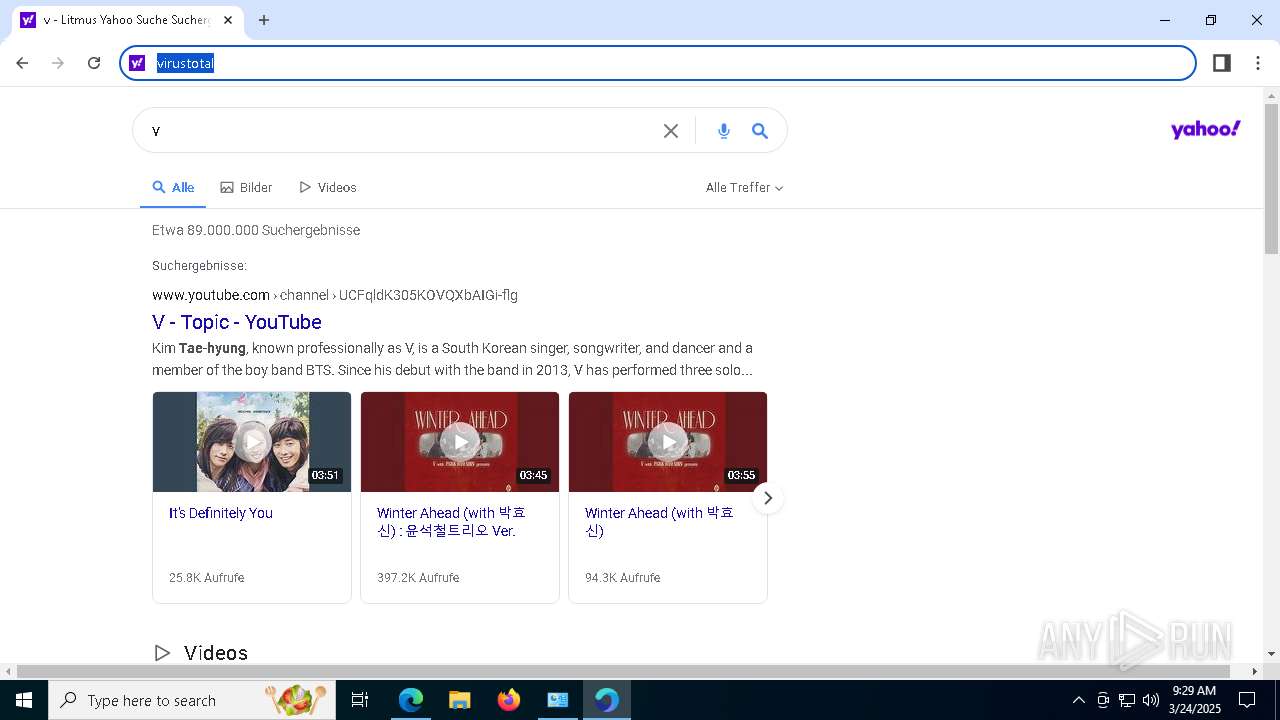Click 25.8K Aufrufe view count
Viewport: 1280px width, 720px height.
point(206,578)
